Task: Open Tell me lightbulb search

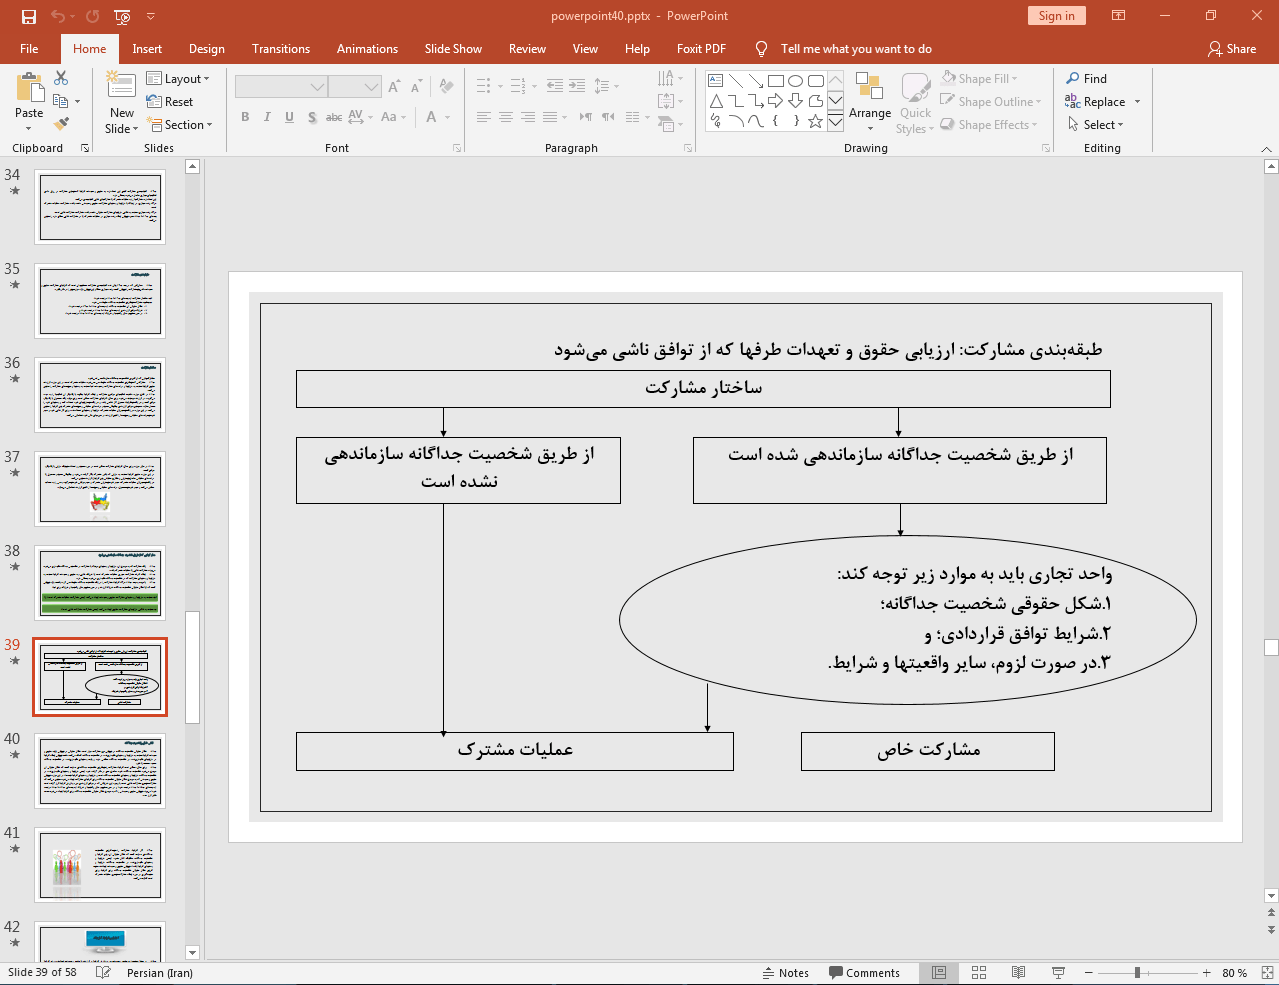Action: pos(761,48)
